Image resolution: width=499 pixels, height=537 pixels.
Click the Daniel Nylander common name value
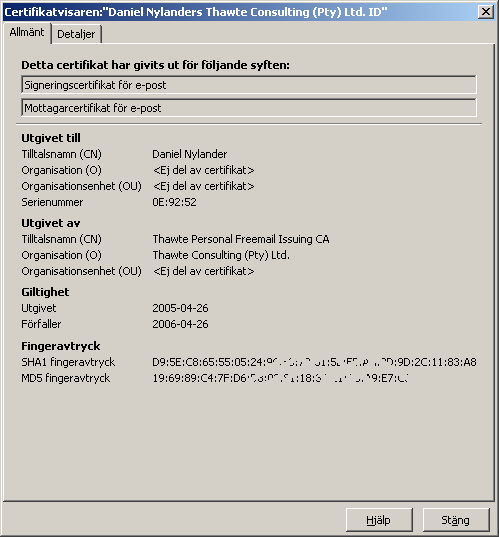click(x=189, y=154)
